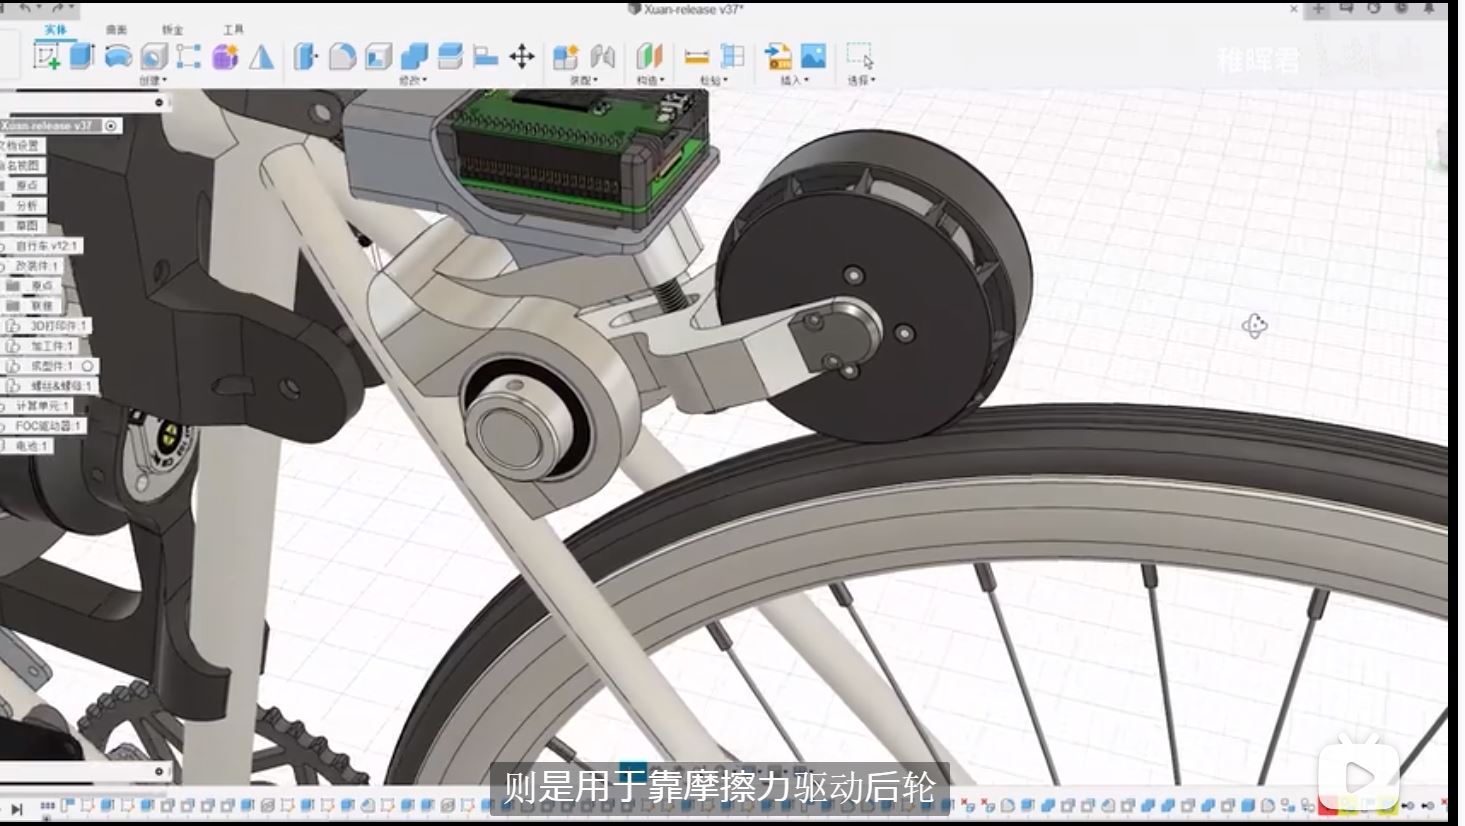Select the Fillet tool
Image resolution: width=1465 pixels, height=826 pixels.
tap(342, 56)
